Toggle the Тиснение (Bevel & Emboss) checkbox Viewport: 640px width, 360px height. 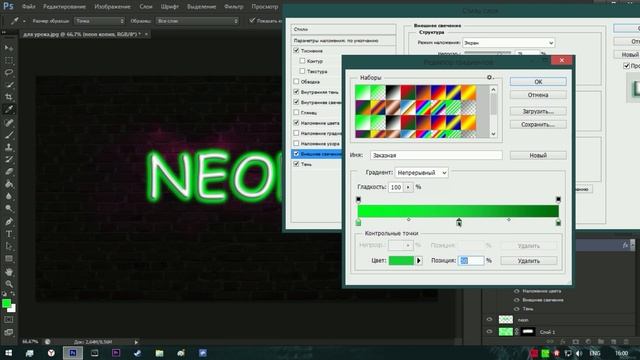click(x=296, y=51)
